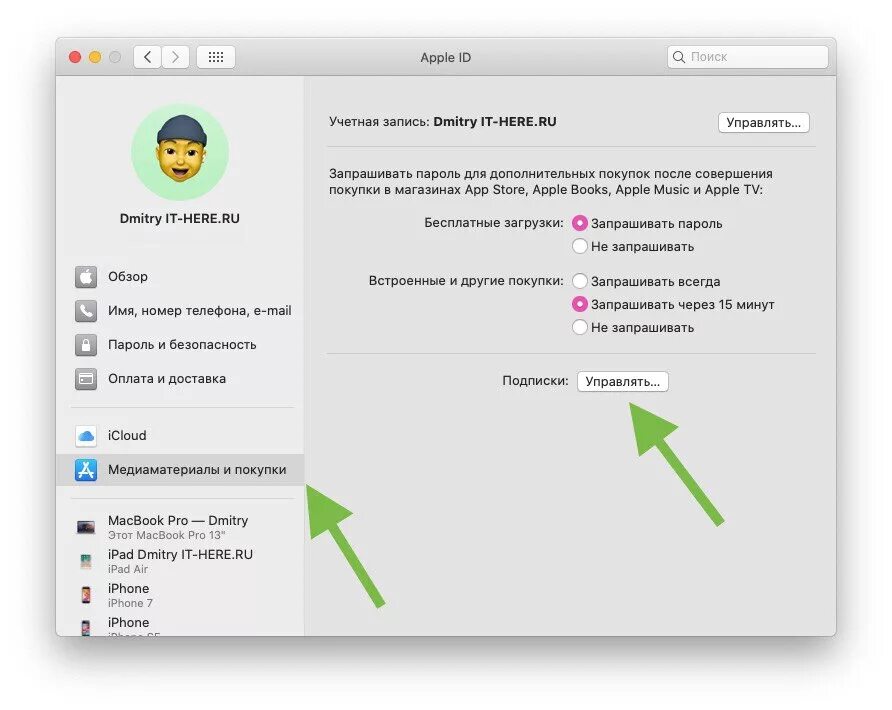Select the iPhone 7 device entry
892x710 pixels.
pyautogui.click(x=180, y=595)
